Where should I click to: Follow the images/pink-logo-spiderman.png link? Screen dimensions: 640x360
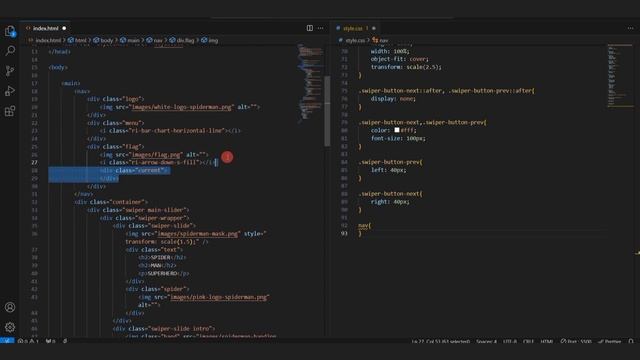click(x=219, y=297)
